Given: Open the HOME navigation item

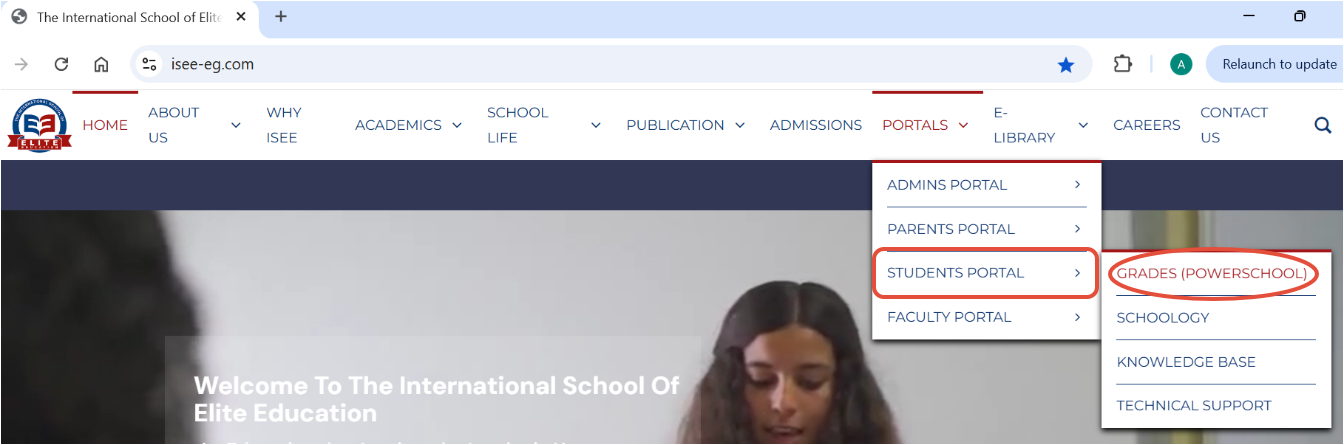Looking at the screenshot, I should click(x=105, y=125).
